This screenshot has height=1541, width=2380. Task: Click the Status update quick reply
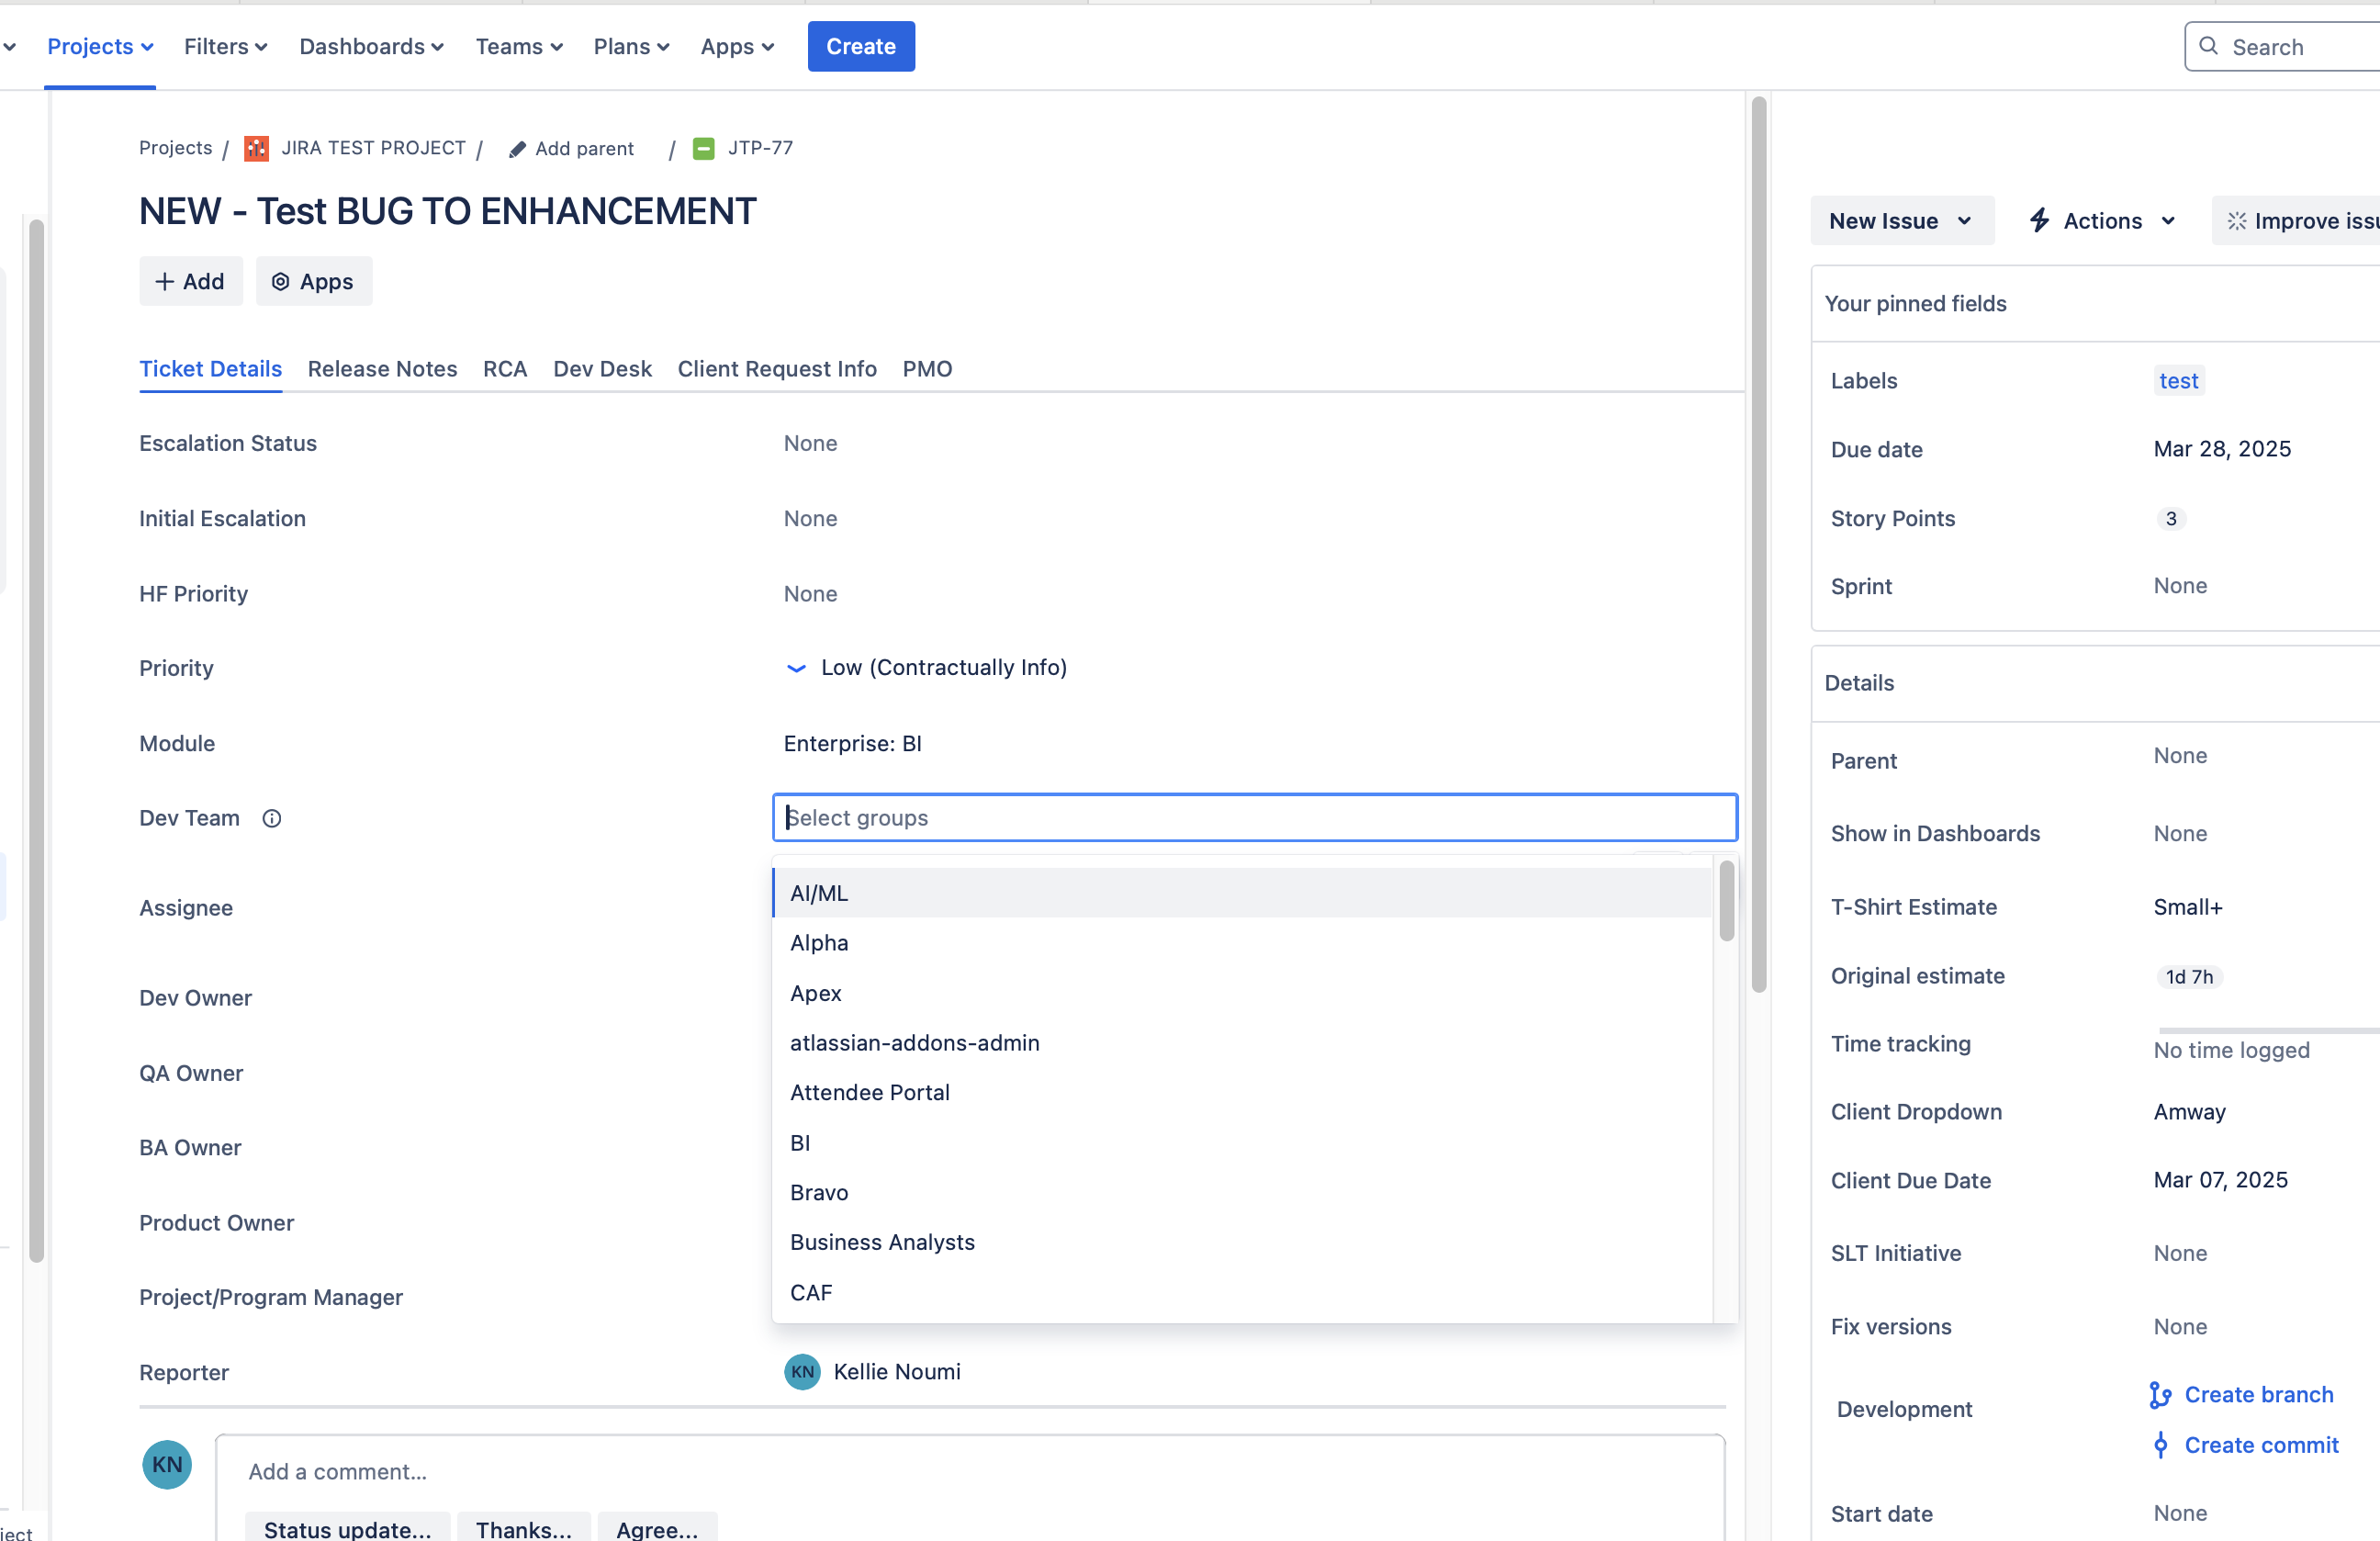347,1527
